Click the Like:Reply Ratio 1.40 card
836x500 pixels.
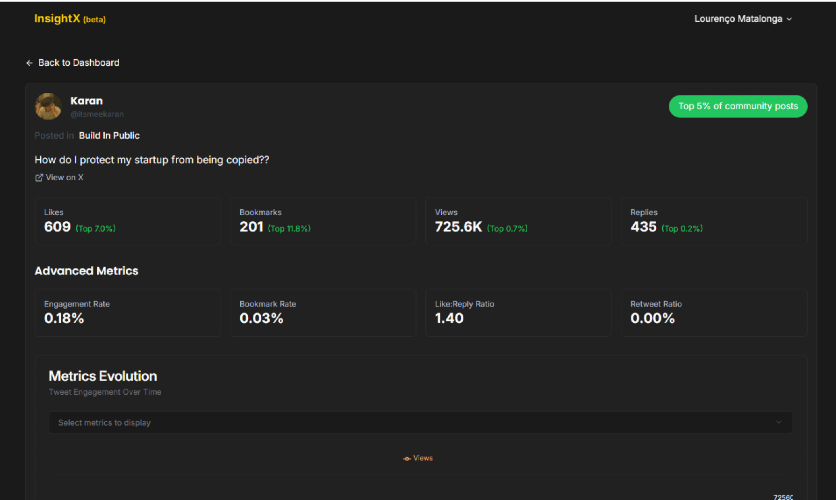(x=518, y=313)
